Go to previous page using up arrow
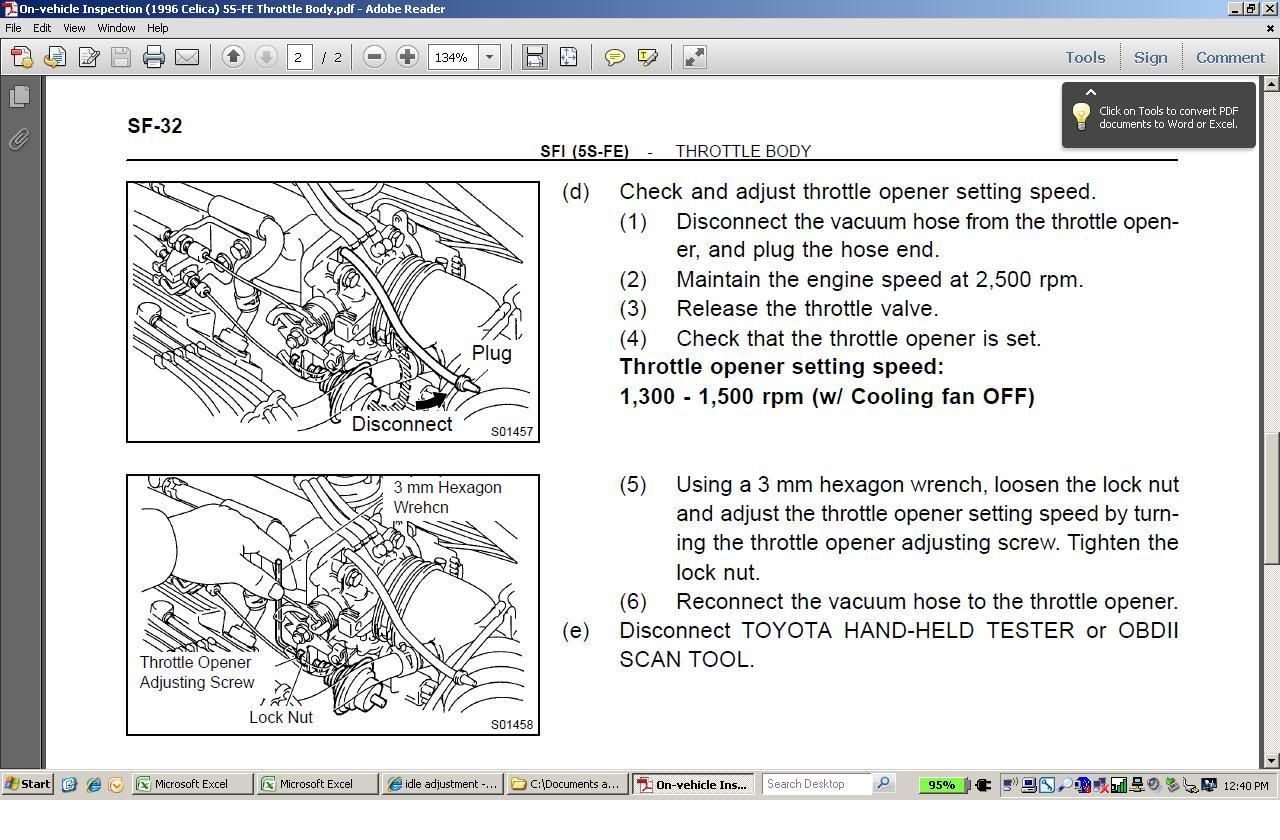Screen dimensions: 1280x840 pyautogui.click(x=233, y=57)
